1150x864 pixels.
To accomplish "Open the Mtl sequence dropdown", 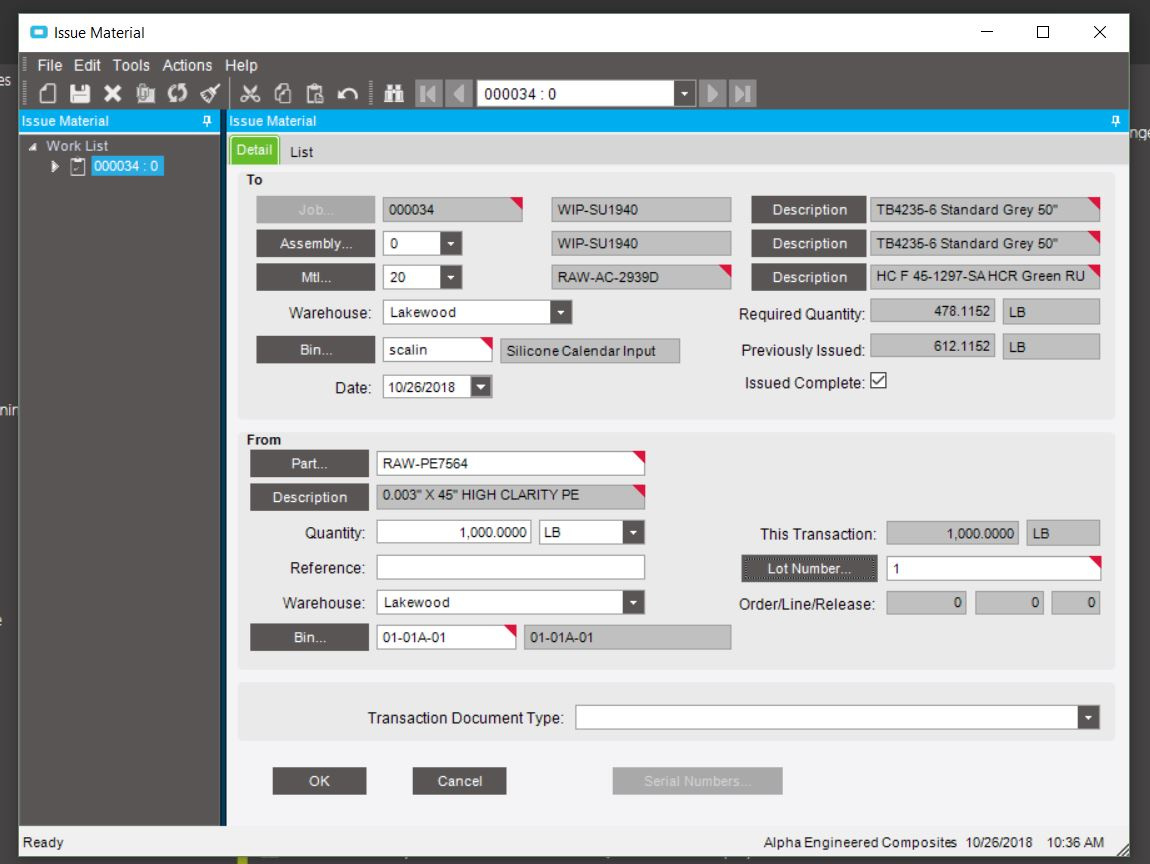I will pos(451,277).
